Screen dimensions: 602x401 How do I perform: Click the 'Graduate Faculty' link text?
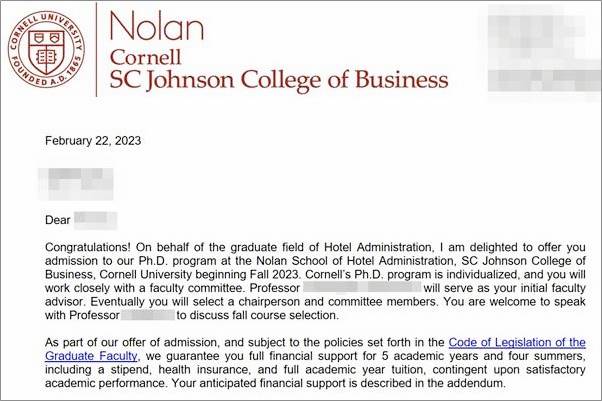coord(91,356)
